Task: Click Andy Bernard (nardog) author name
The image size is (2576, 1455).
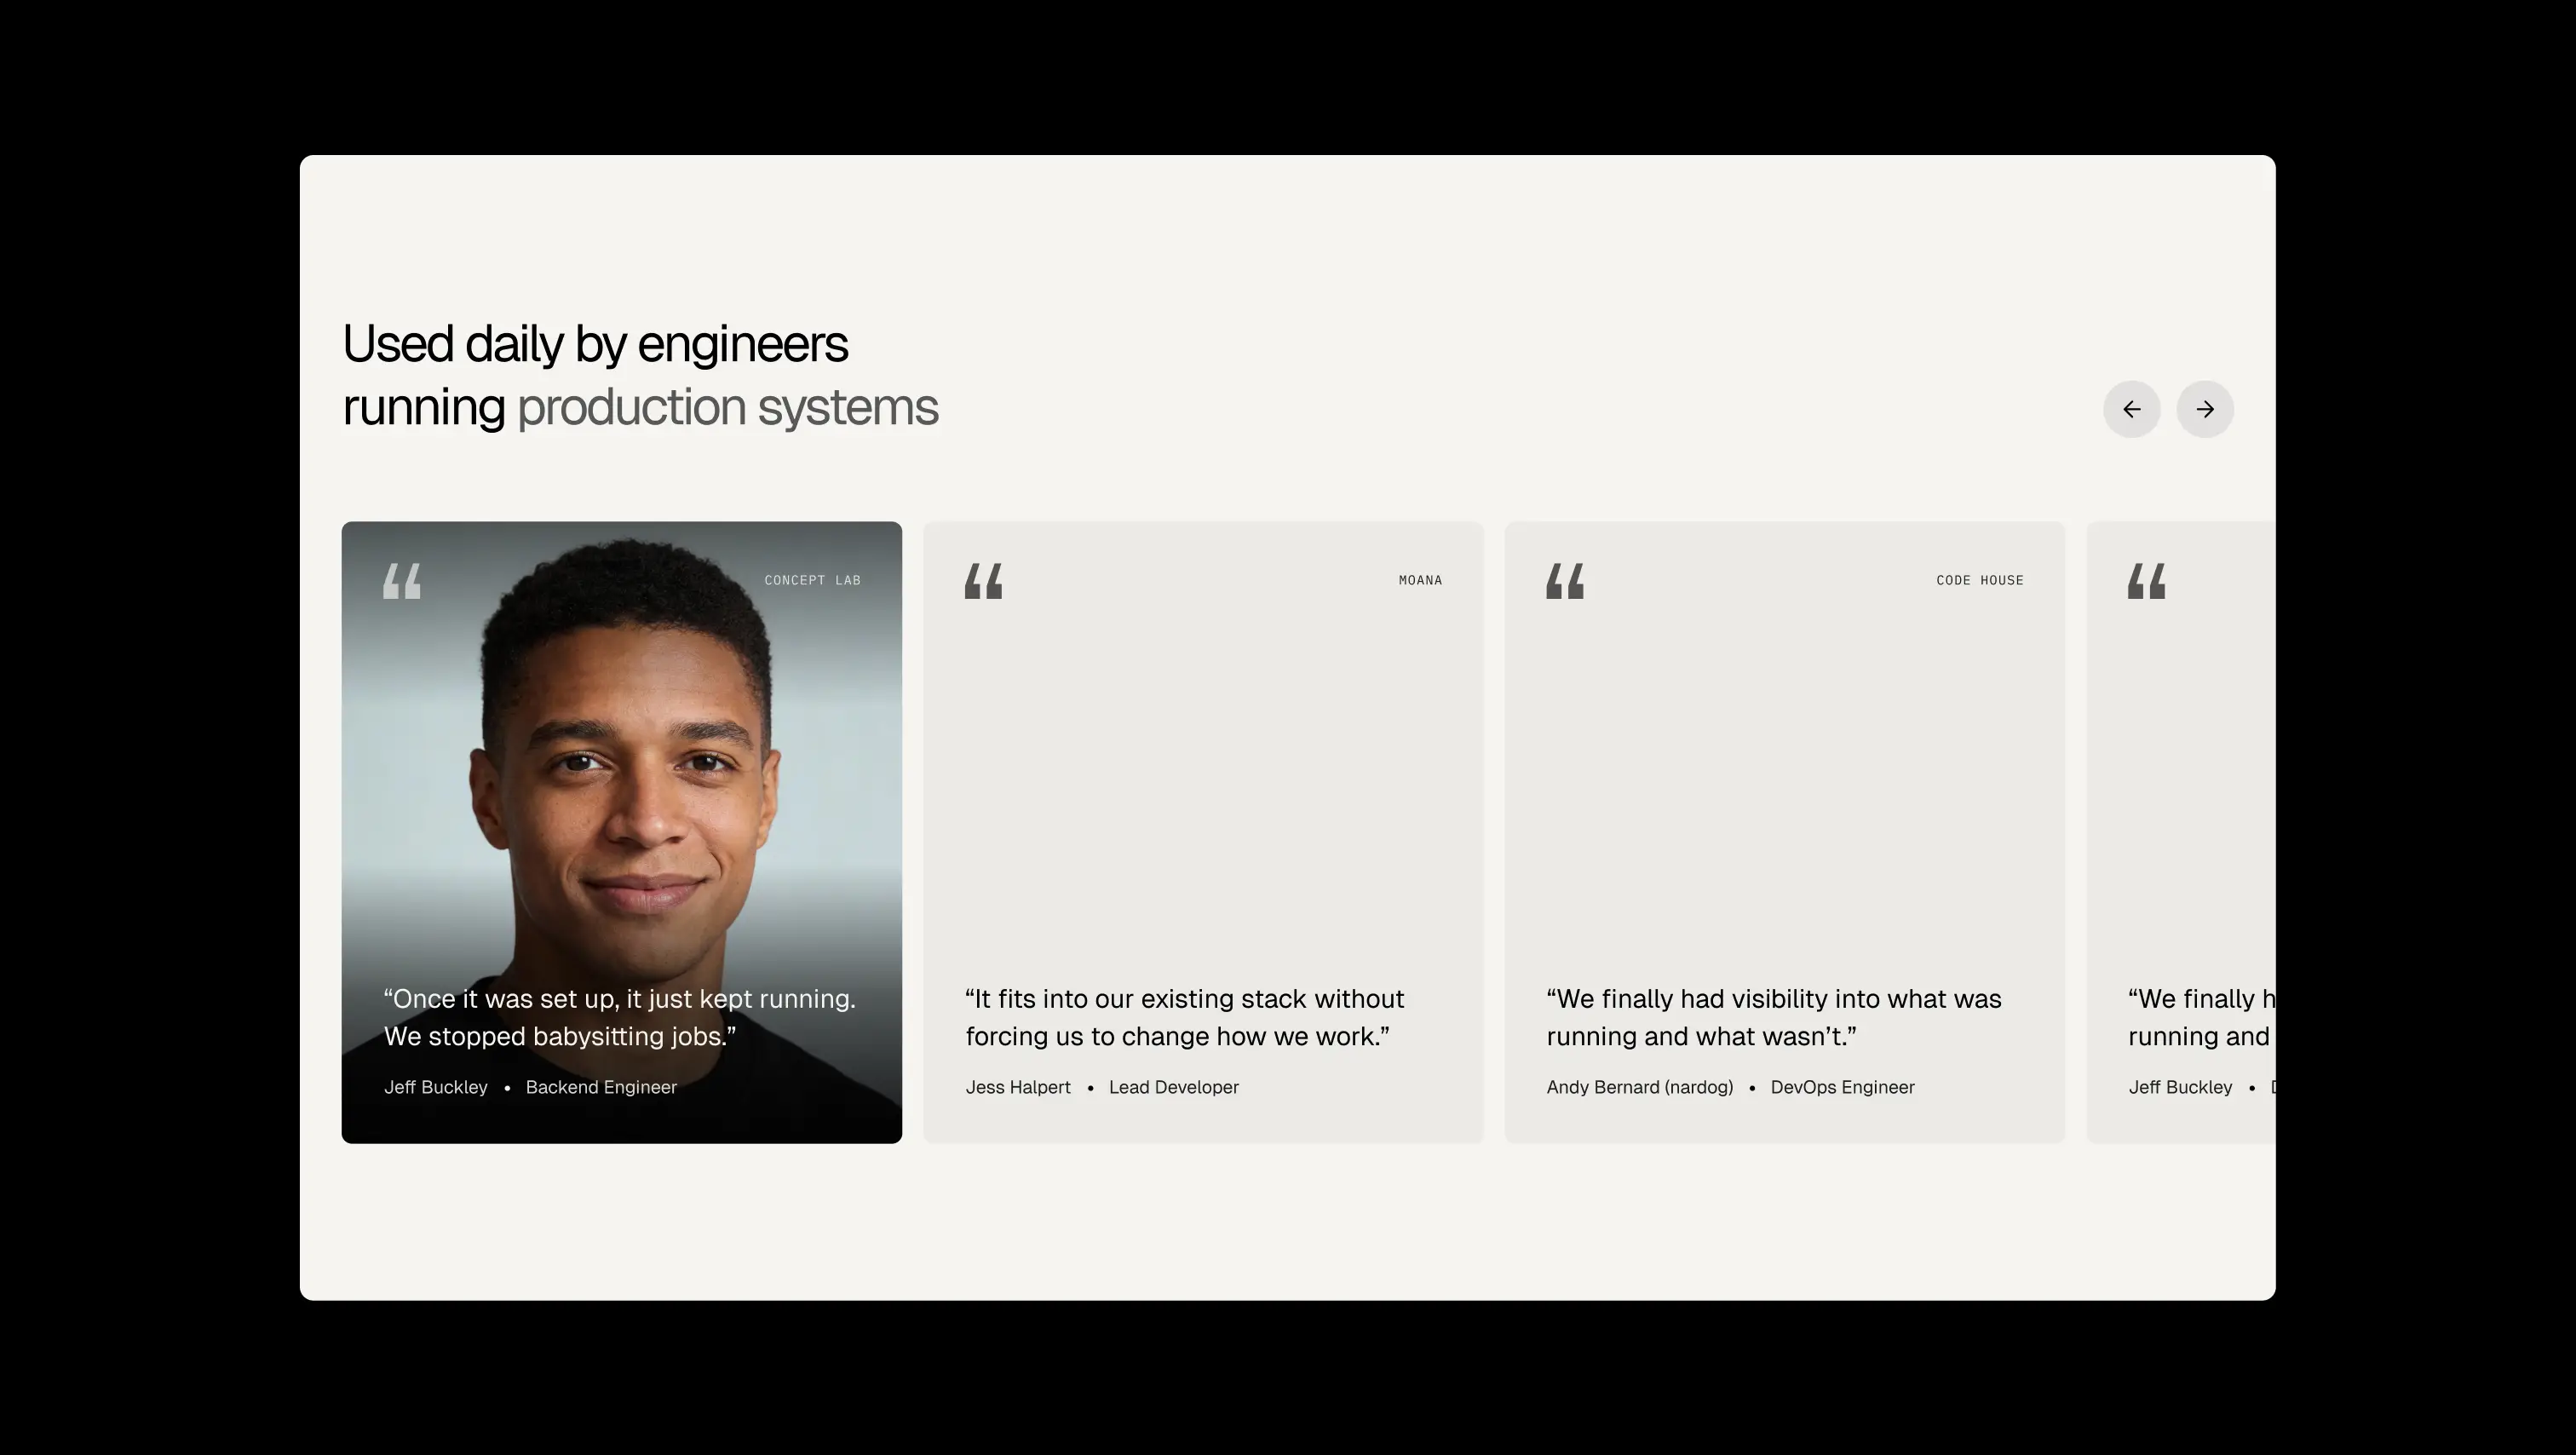Action: point(1640,1087)
